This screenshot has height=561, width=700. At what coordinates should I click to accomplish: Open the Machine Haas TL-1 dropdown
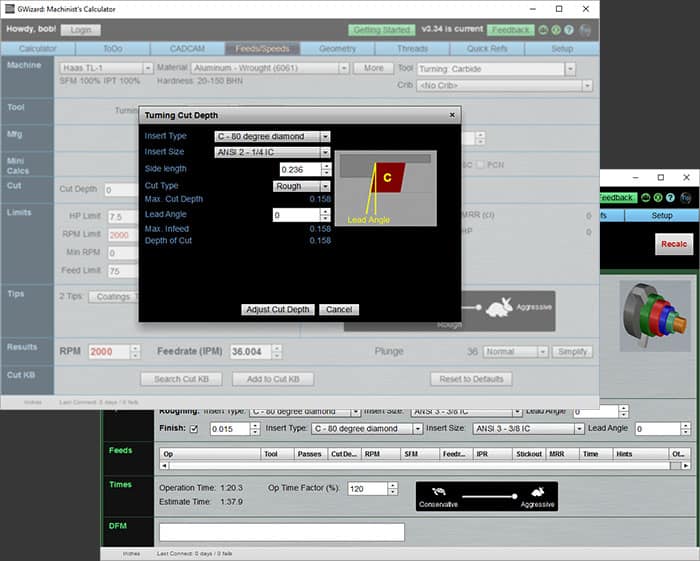click(148, 68)
